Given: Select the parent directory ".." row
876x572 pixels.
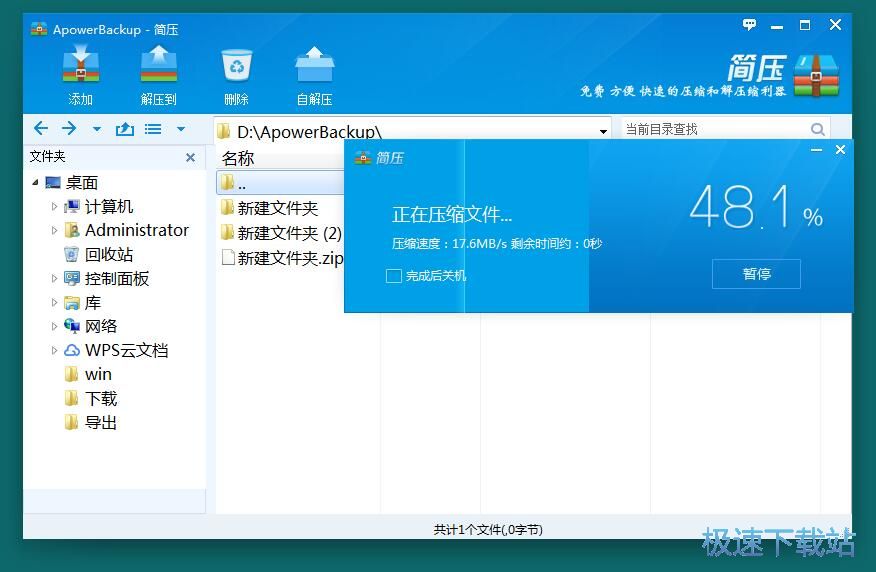Looking at the screenshot, I should click(x=280, y=182).
